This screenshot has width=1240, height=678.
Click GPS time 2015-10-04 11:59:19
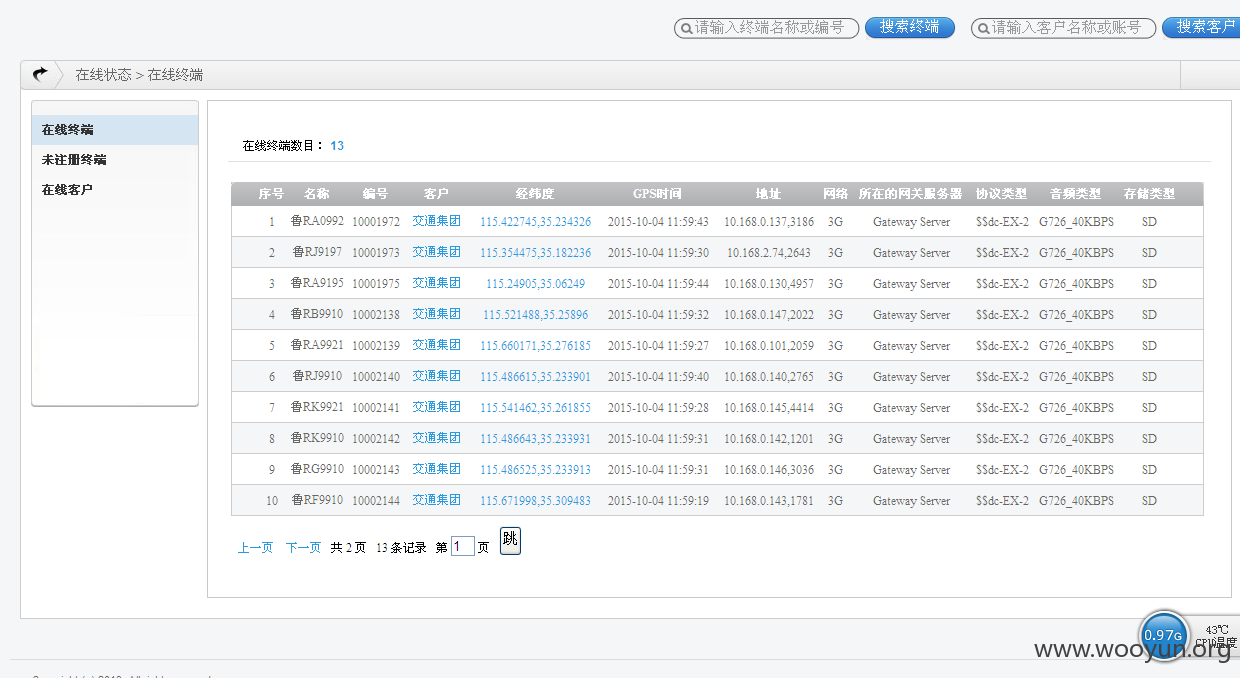(x=658, y=501)
